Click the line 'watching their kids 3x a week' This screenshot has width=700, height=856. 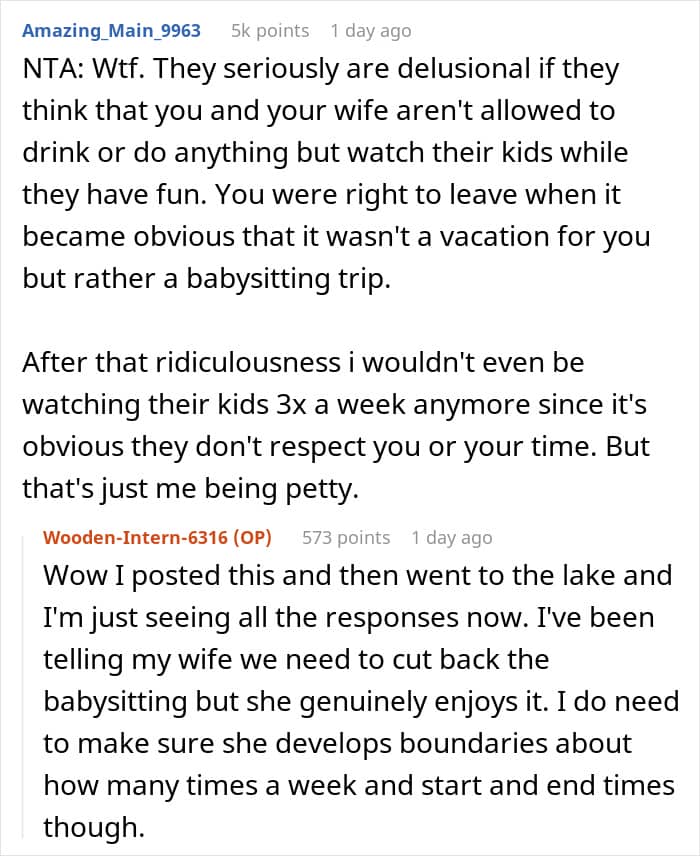[x=335, y=405]
